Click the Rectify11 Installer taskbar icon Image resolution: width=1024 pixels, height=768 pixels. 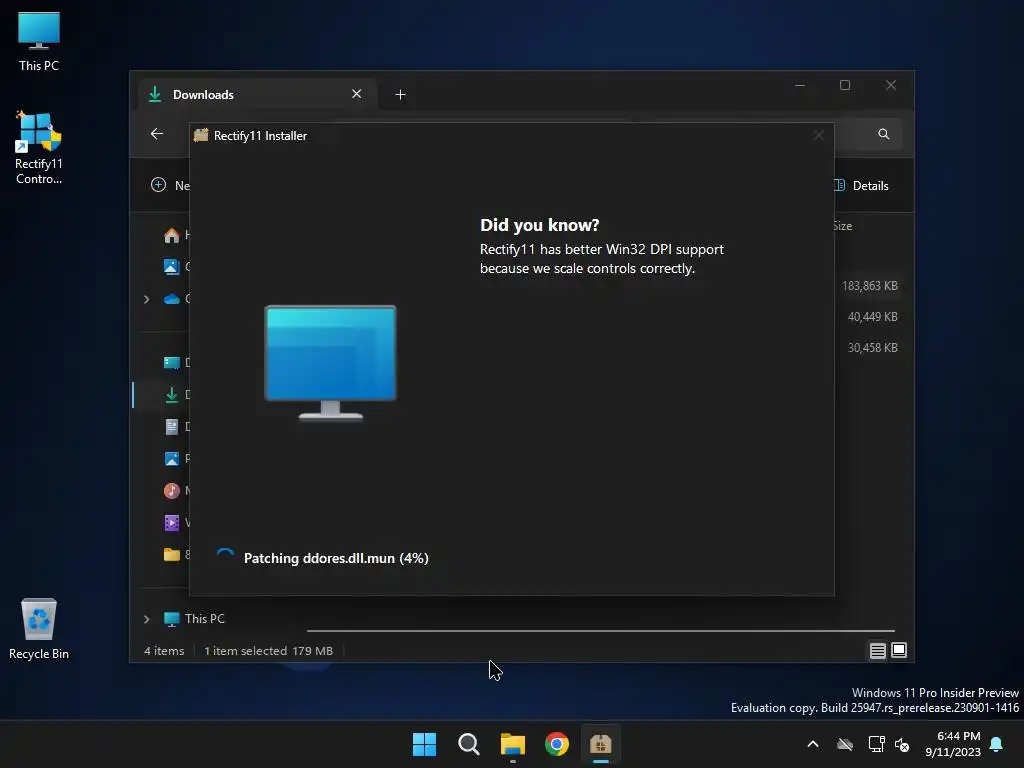point(601,744)
